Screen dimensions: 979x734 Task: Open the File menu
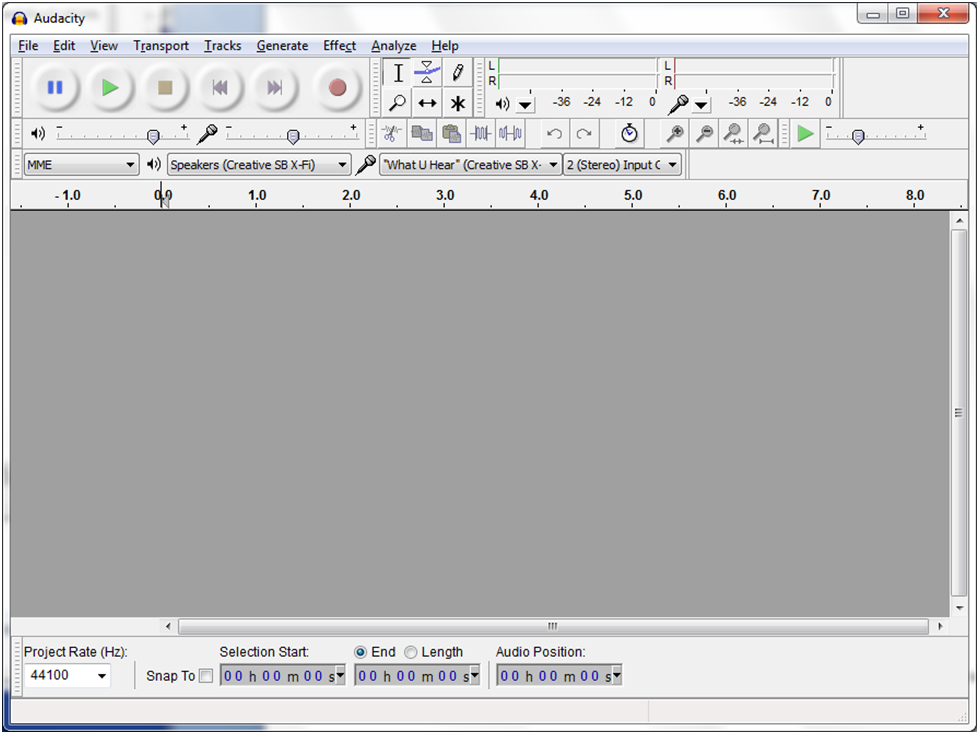tap(28, 46)
